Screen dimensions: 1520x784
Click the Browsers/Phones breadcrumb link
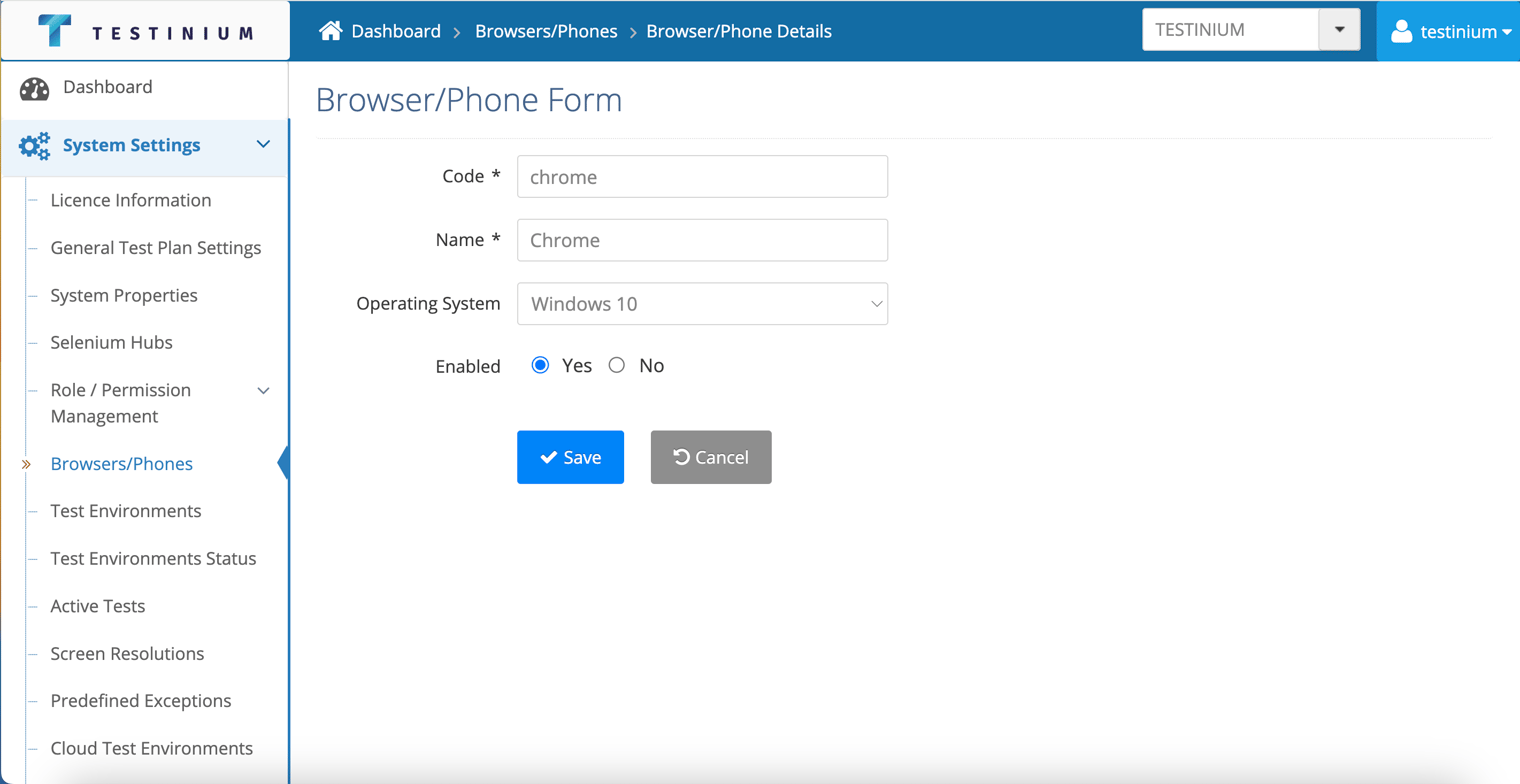point(548,31)
